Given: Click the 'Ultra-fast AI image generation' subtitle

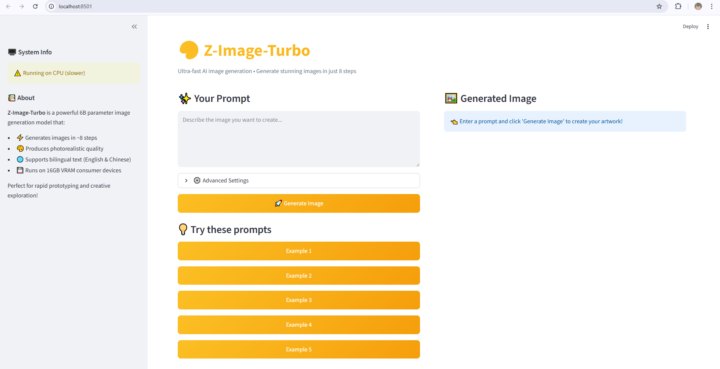Looking at the screenshot, I should (267, 71).
